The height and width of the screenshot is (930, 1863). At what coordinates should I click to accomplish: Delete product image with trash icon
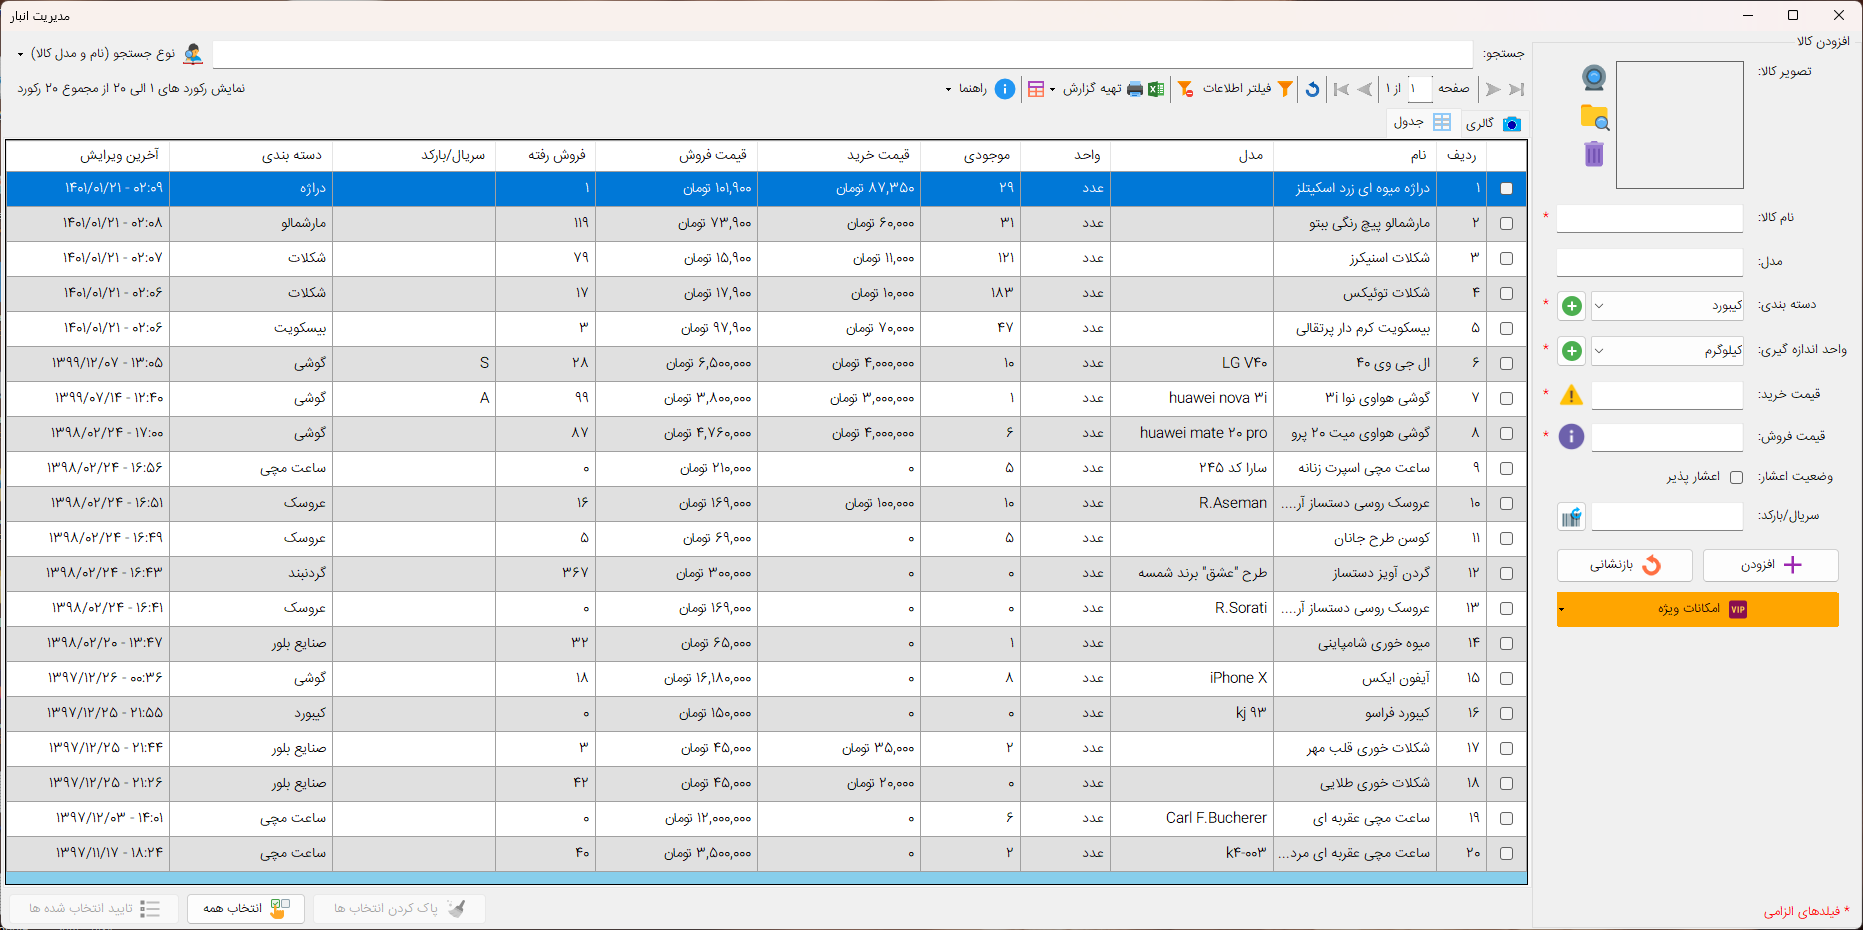pyautogui.click(x=1594, y=154)
